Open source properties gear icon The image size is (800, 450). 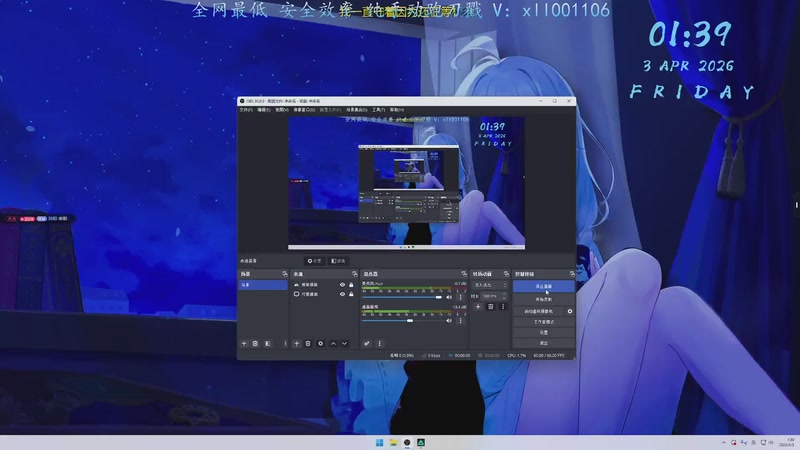320,343
